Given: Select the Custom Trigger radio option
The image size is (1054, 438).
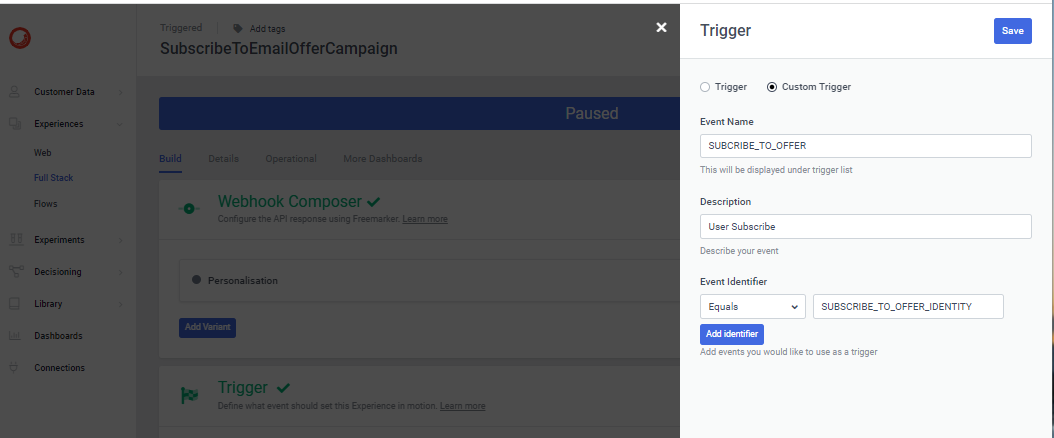Looking at the screenshot, I should click(771, 87).
